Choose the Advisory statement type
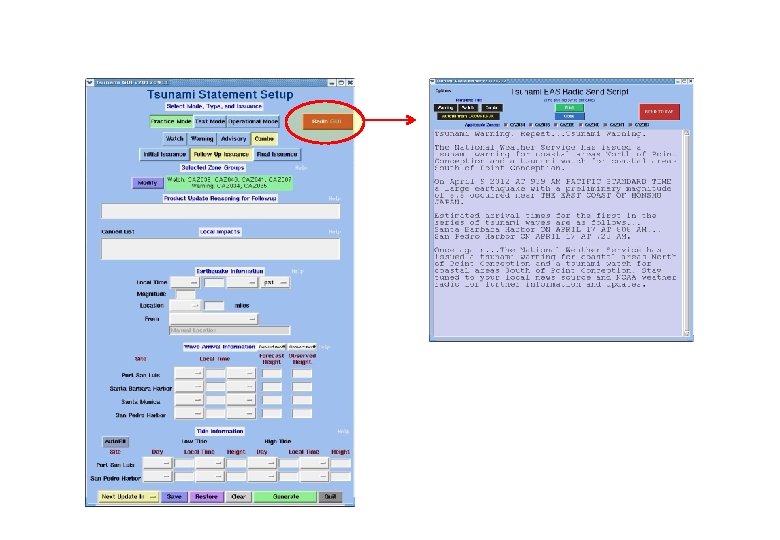This screenshot has height=540, width=780. click(x=233, y=139)
